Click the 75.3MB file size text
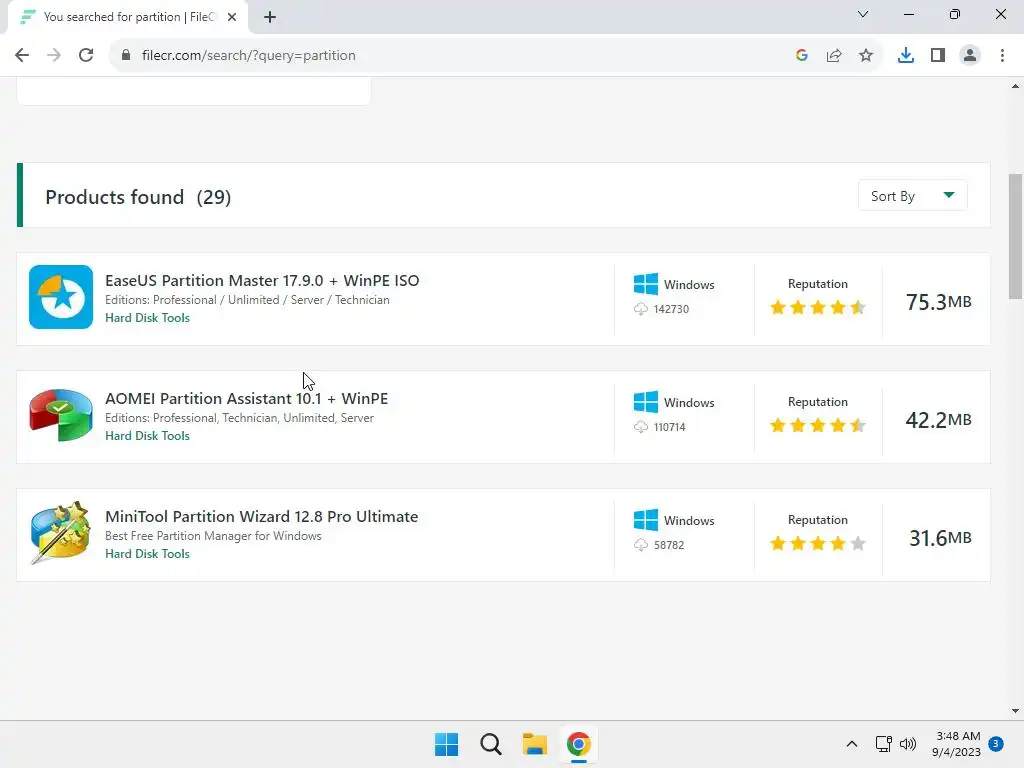Viewport: 1024px width, 768px height. pyautogui.click(x=938, y=302)
